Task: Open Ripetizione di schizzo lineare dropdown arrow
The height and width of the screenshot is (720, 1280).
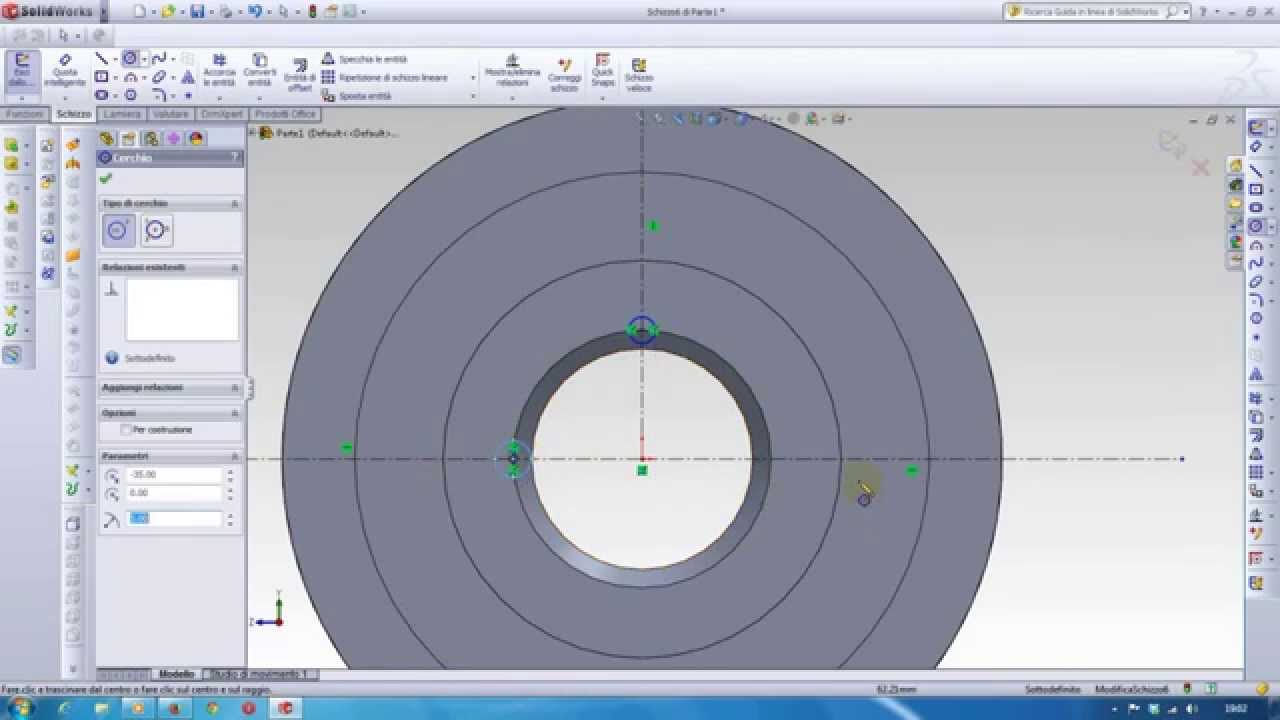Action: 473,78
